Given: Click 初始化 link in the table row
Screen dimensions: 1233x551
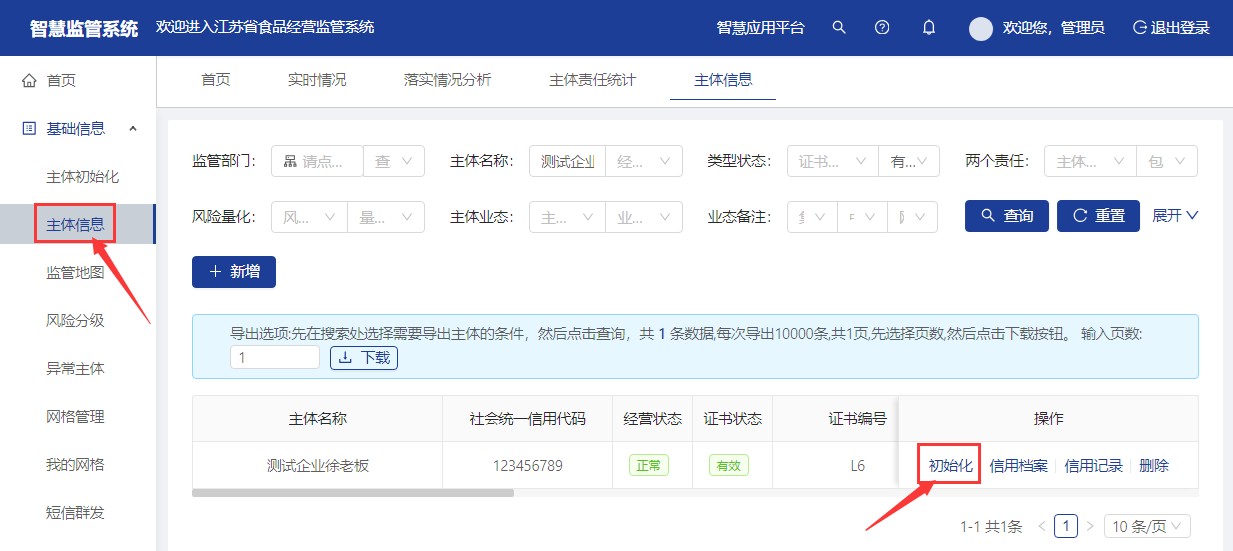Looking at the screenshot, I should click(x=950, y=466).
